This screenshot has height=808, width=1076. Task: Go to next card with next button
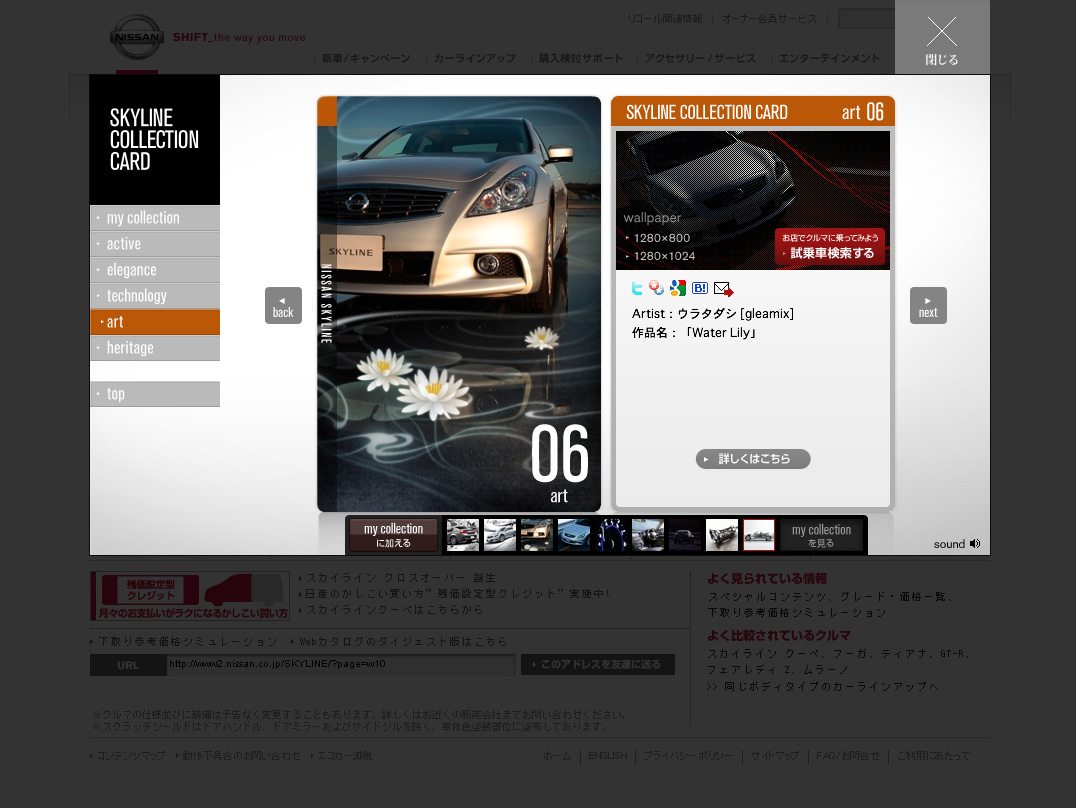928,305
